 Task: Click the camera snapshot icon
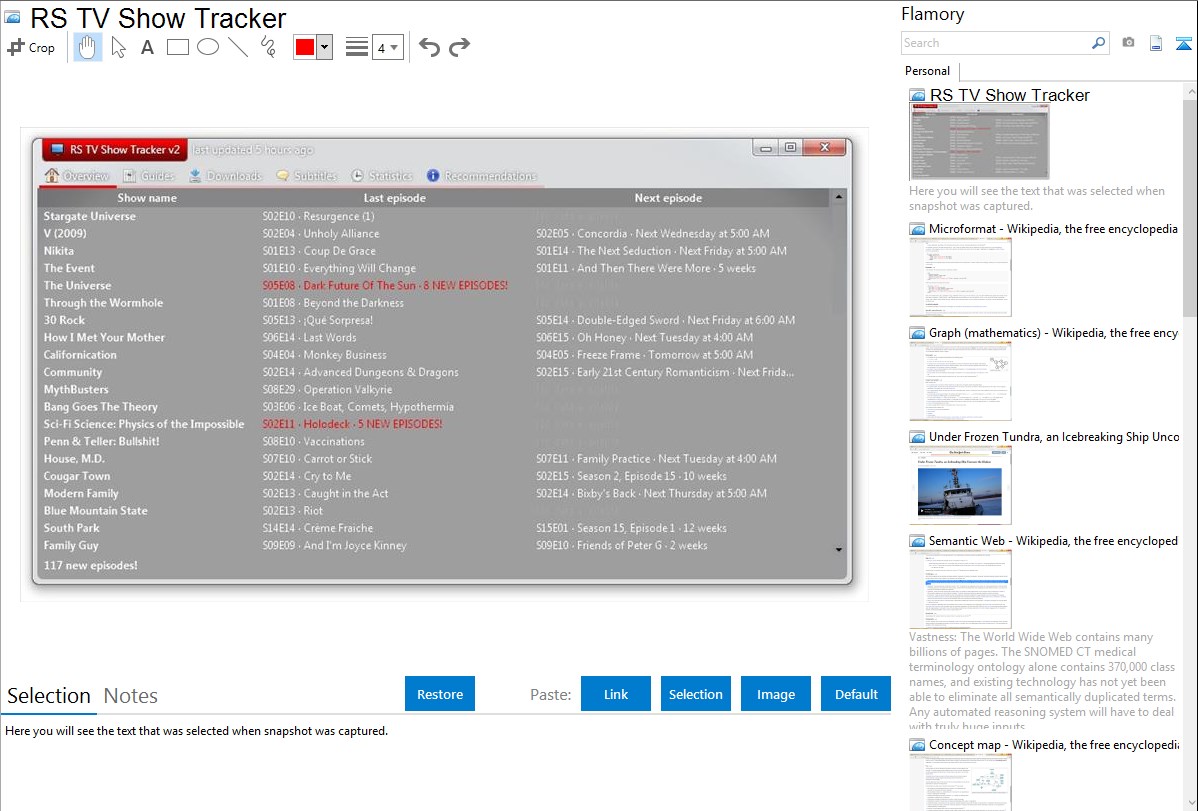pos(1128,43)
